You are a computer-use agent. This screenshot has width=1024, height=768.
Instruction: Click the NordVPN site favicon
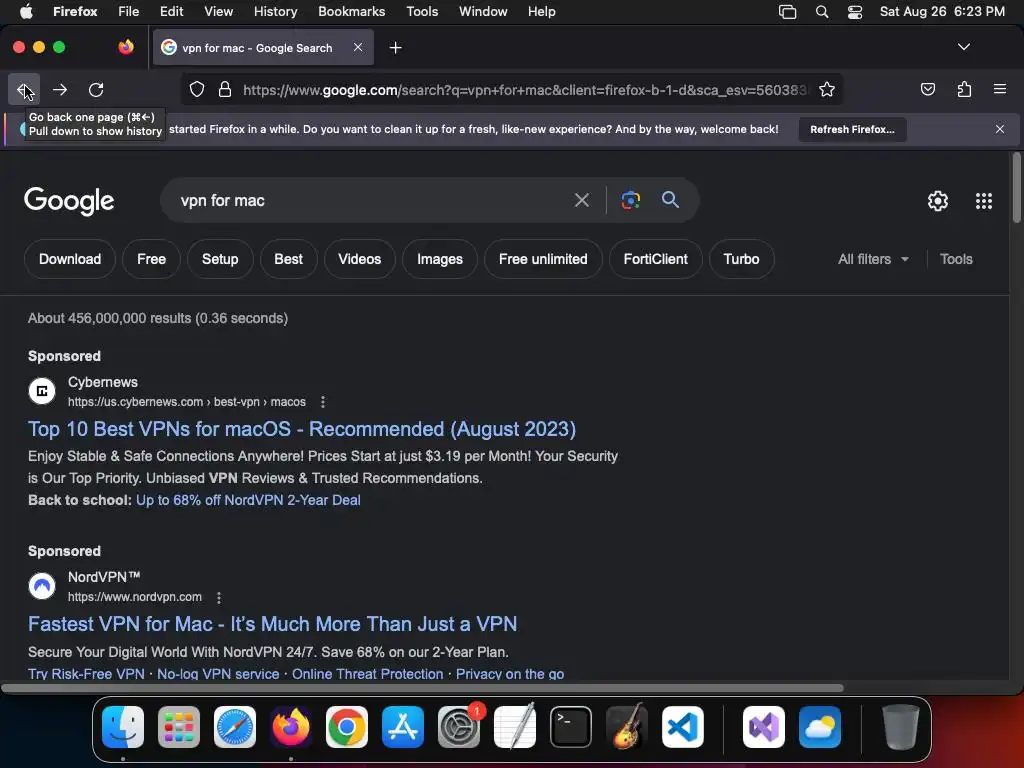tap(42, 586)
